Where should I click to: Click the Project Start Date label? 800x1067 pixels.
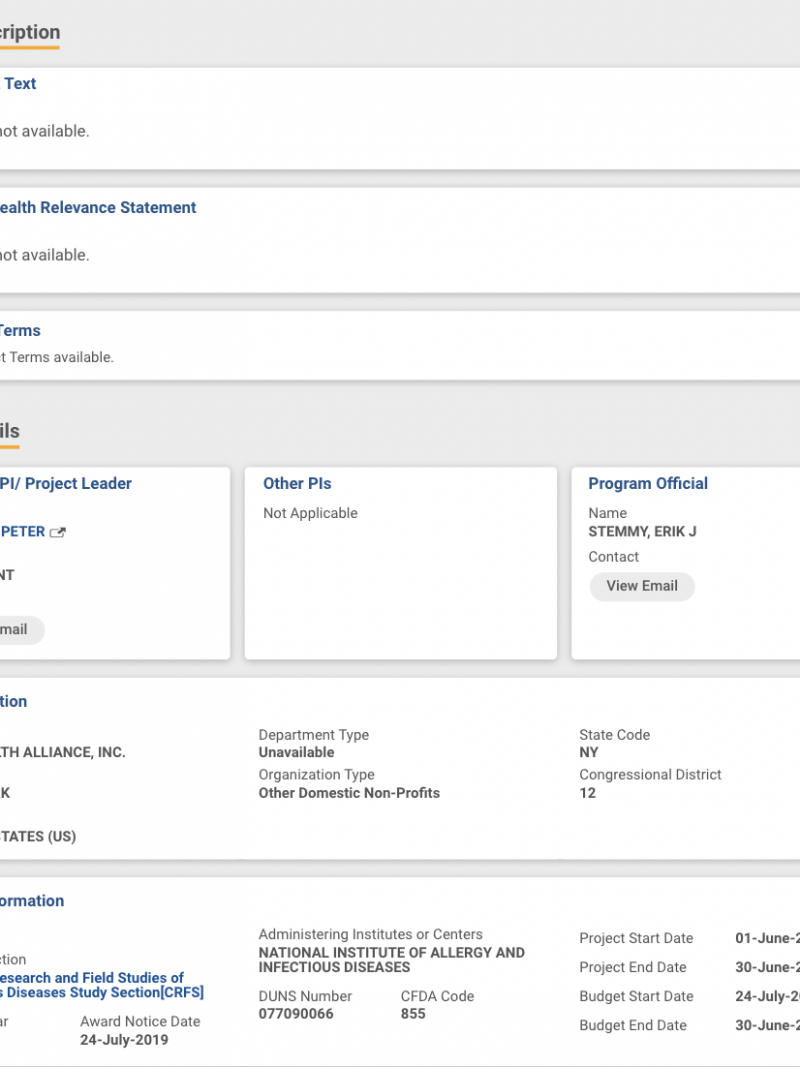coord(636,939)
